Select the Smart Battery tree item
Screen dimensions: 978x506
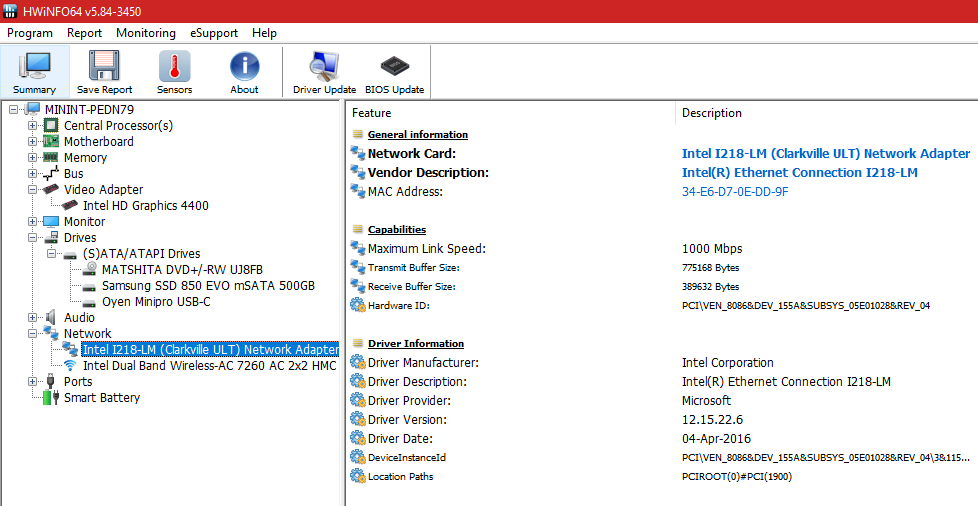click(102, 397)
